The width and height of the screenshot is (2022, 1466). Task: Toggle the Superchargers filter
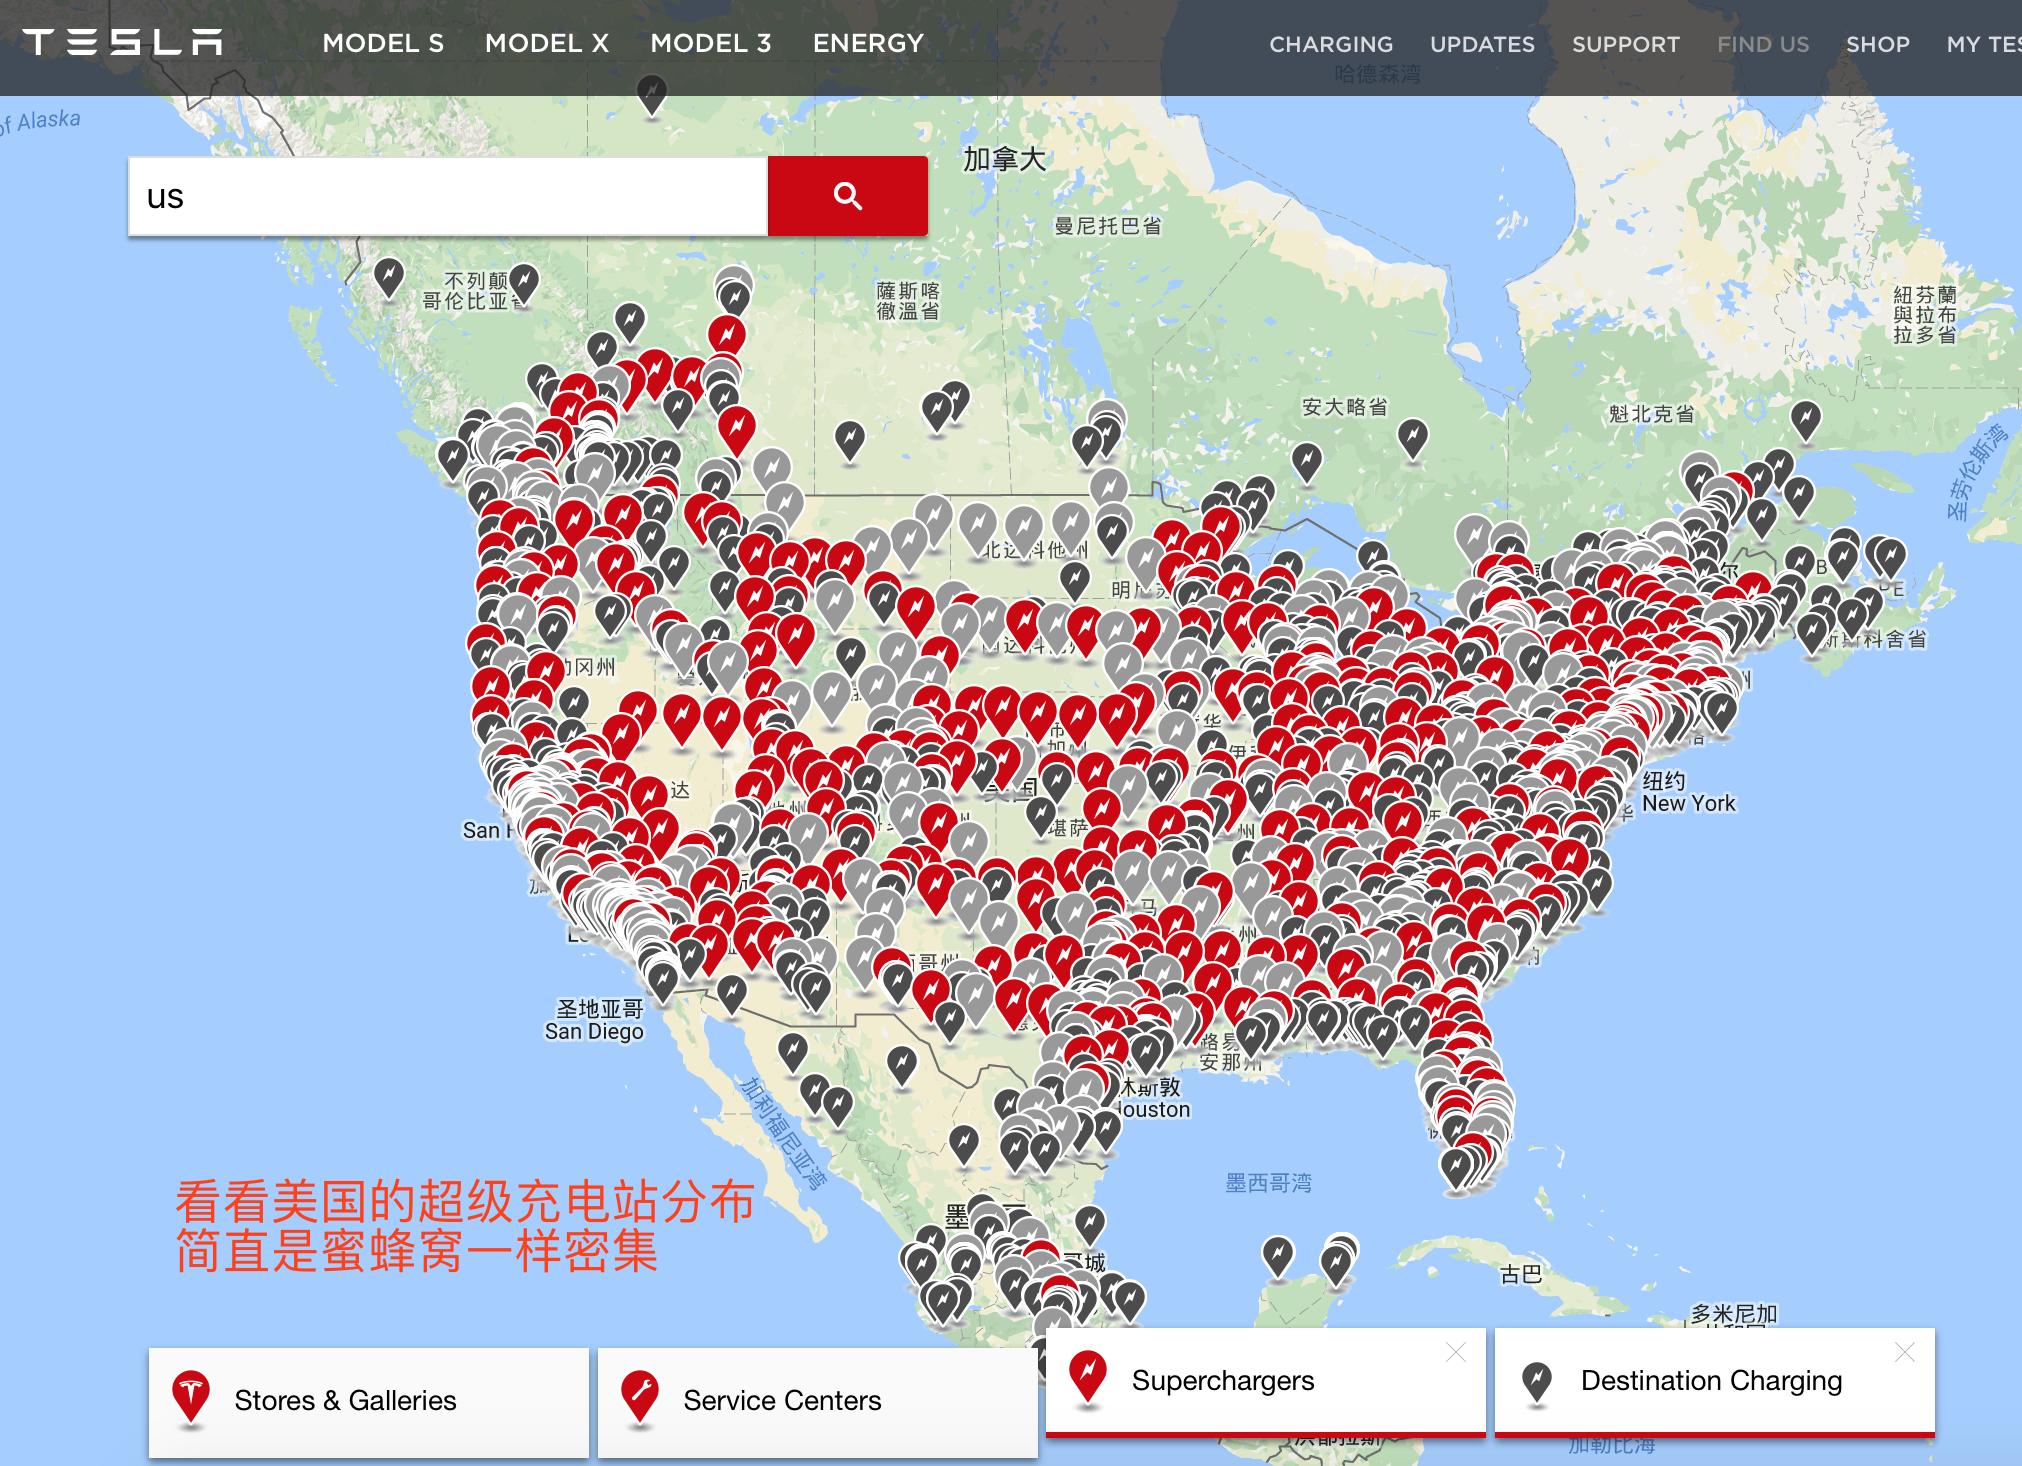pos(1222,1381)
